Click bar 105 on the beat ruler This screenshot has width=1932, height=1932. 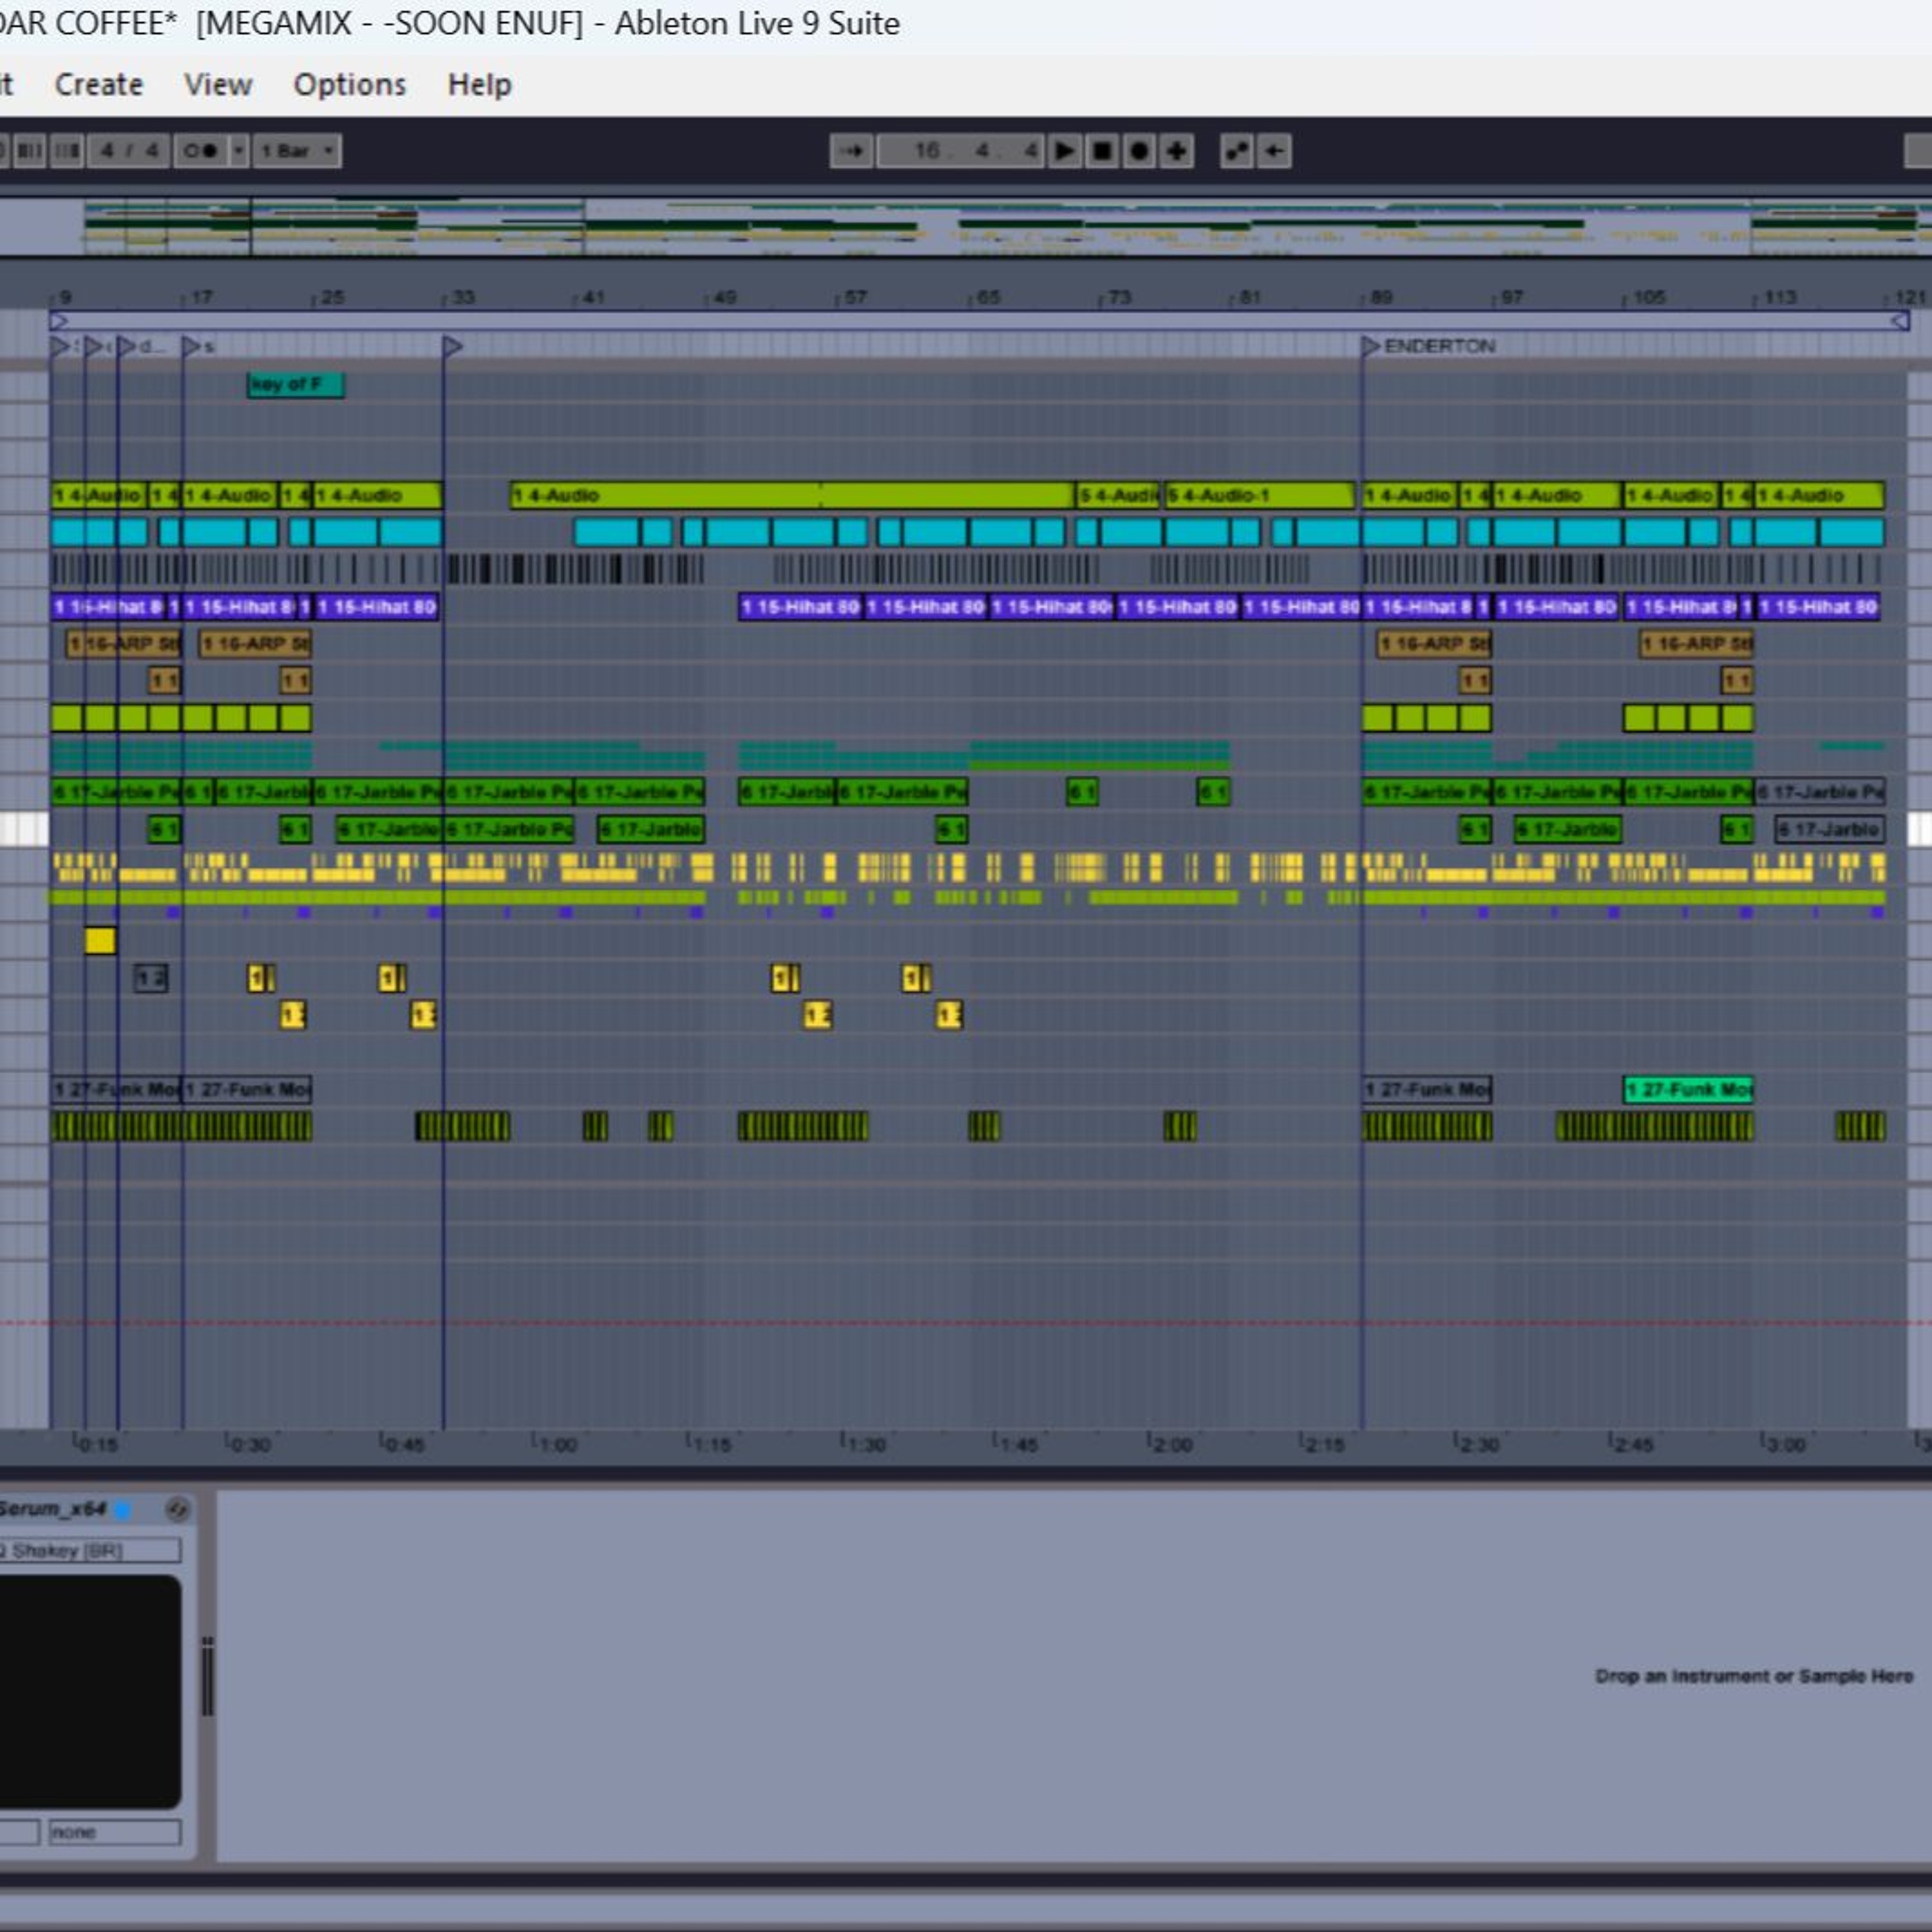(1646, 298)
